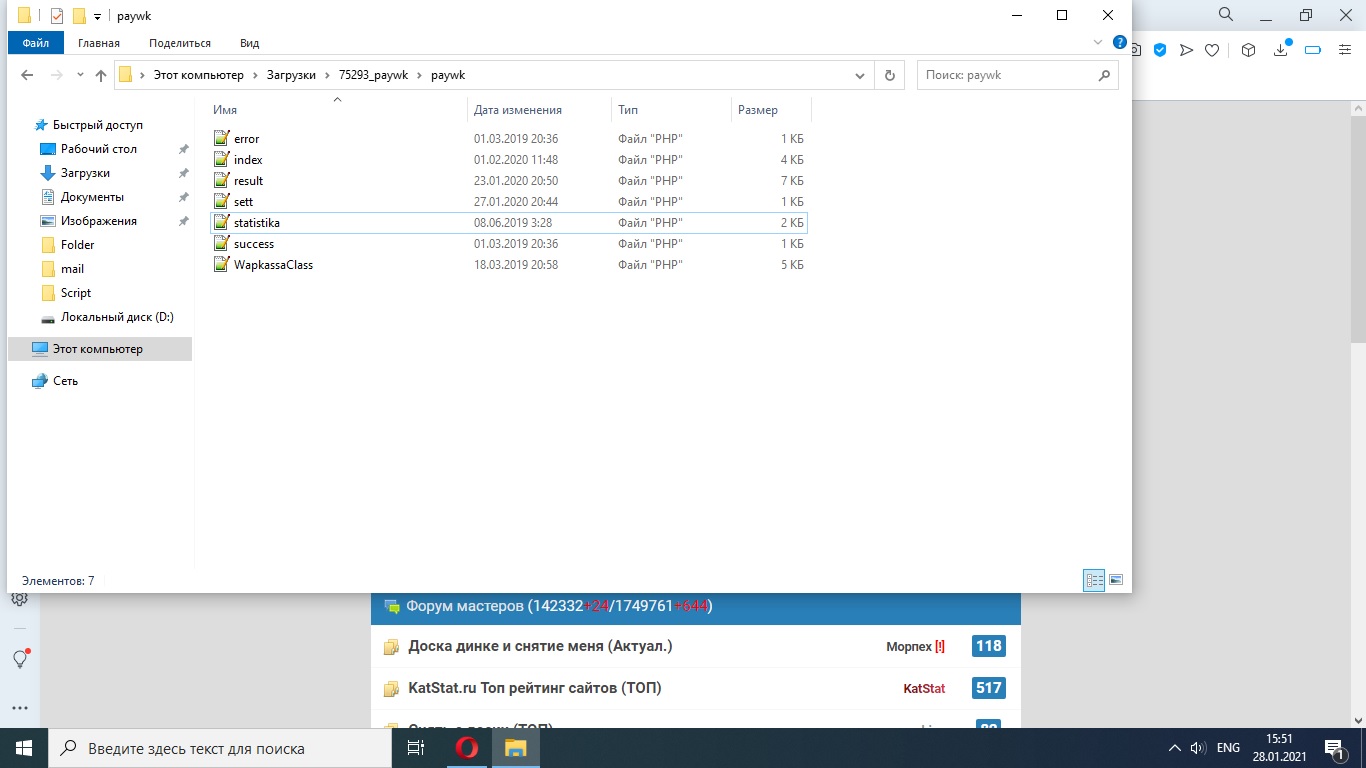Refresh the paywk folder view
This screenshot has height=768, width=1366.
889,75
